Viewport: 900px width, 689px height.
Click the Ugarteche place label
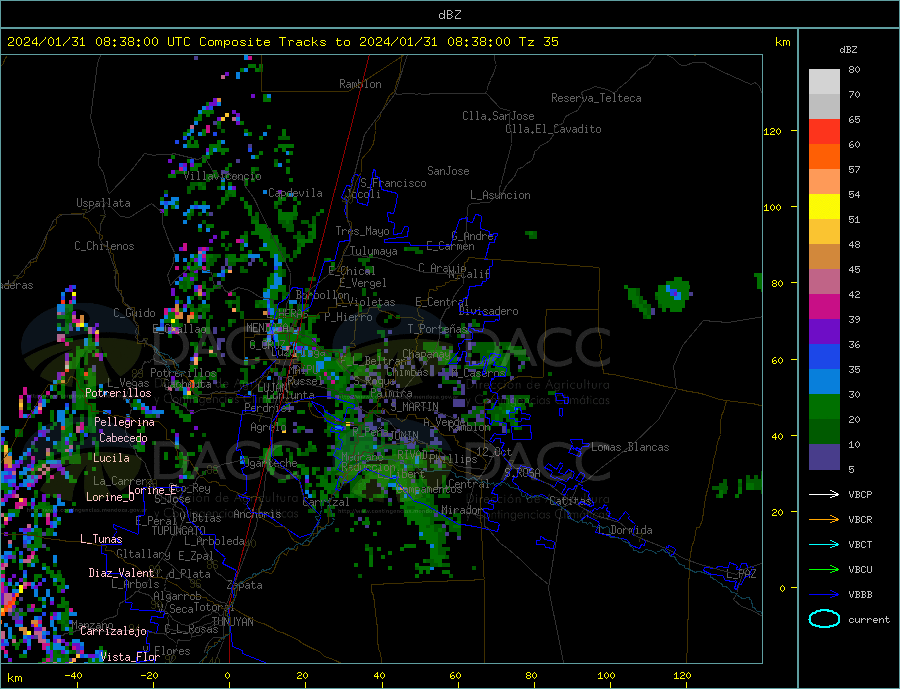(268, 463)
